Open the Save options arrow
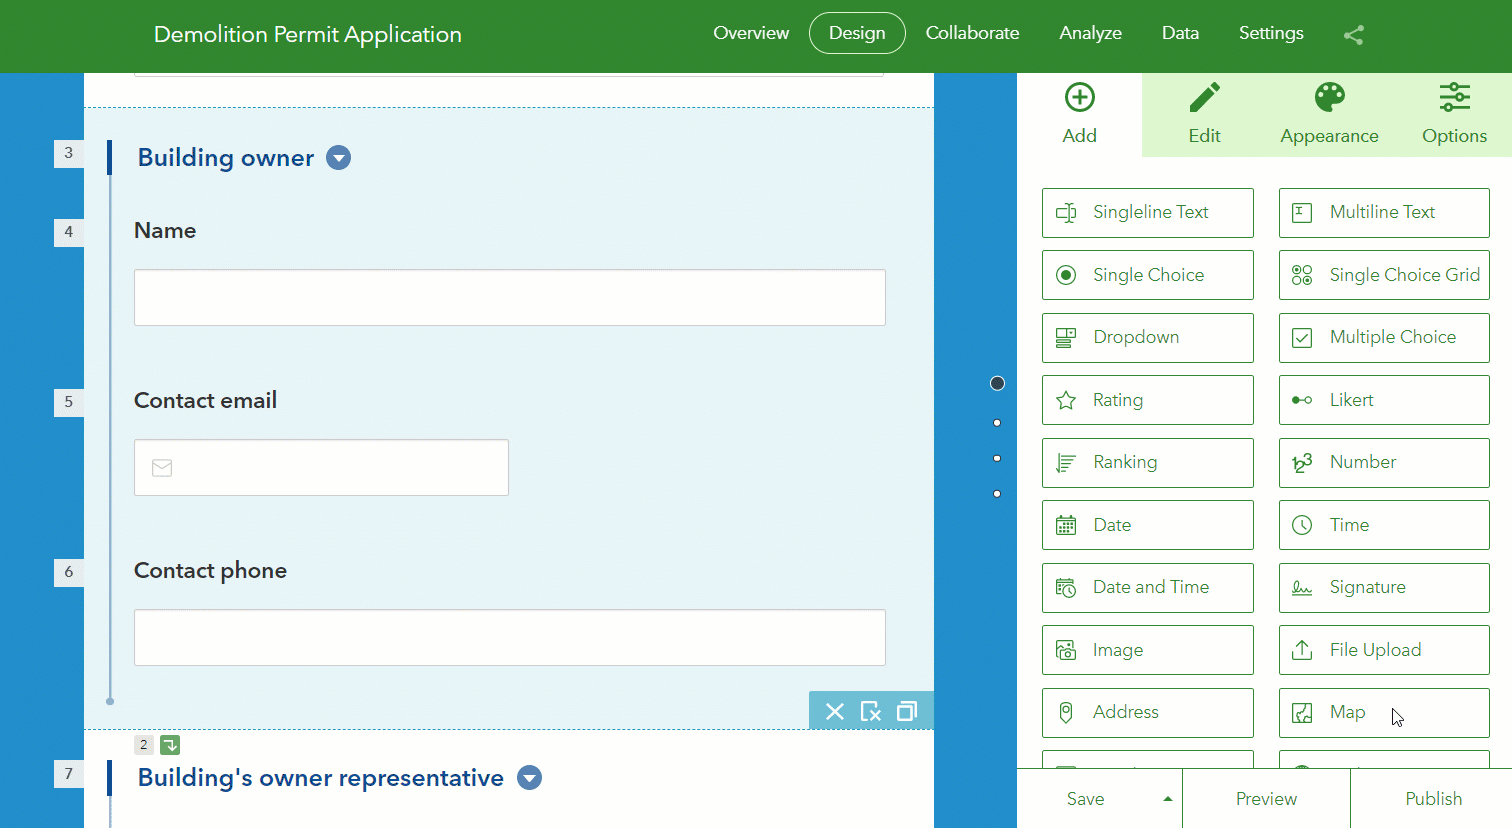 1167,799
